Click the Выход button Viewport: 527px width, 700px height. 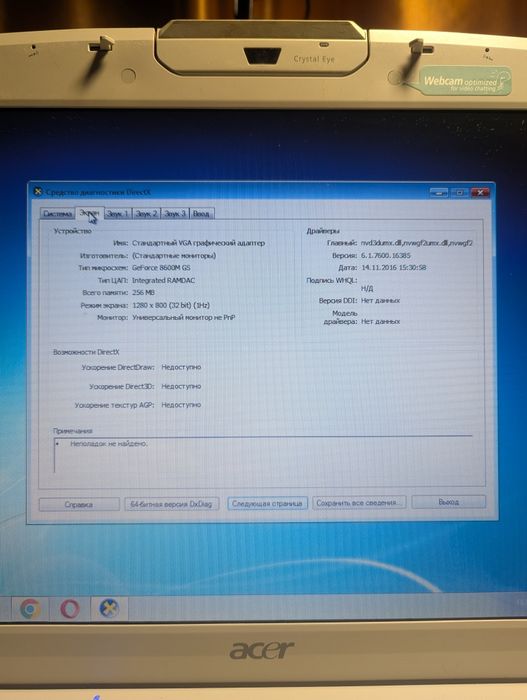[x=448, y=502]
